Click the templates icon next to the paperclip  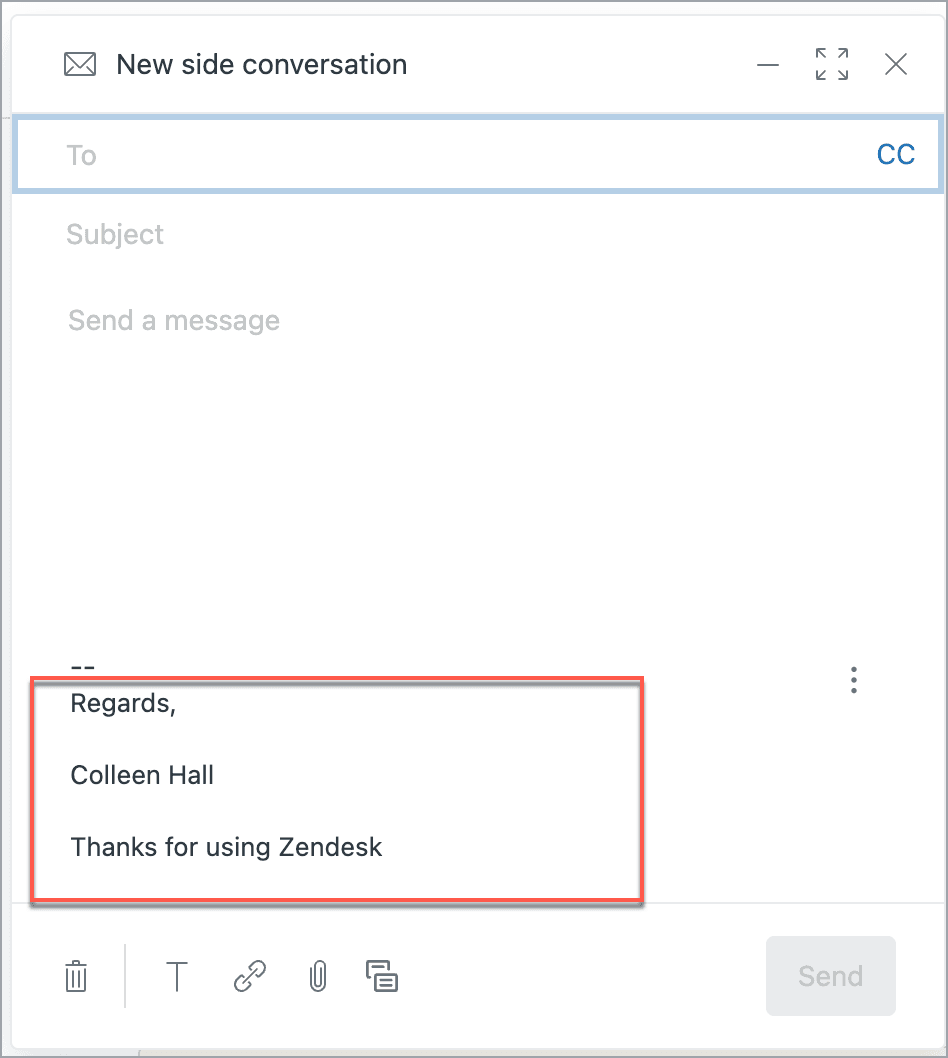click(383, 977)
